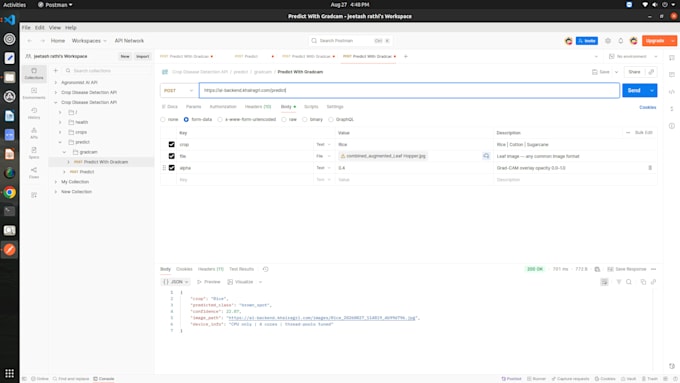Image resolution: width=680 pixels, height=383 pixels.
Task: Click the request URL input field
Action: [x=409, y=91]
